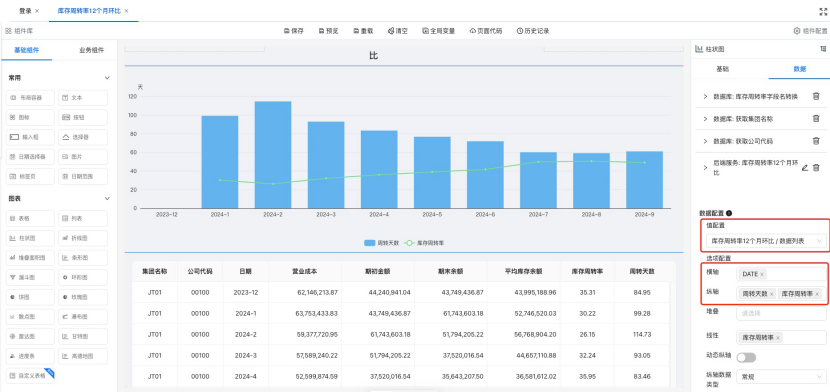Switch to the 基础 config tab
Image resolution: width=830 pixels, height=392 pixels.
(723, 69)
